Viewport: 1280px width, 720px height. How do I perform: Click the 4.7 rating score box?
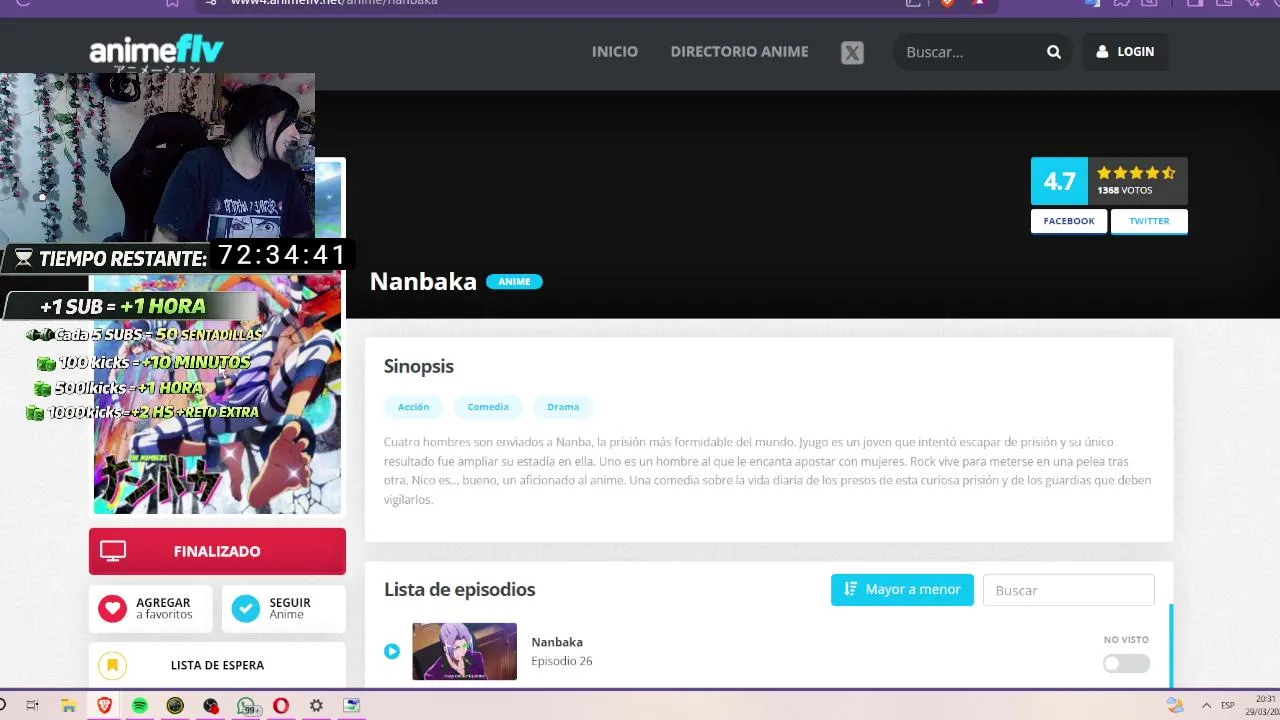pos(1059,181)
